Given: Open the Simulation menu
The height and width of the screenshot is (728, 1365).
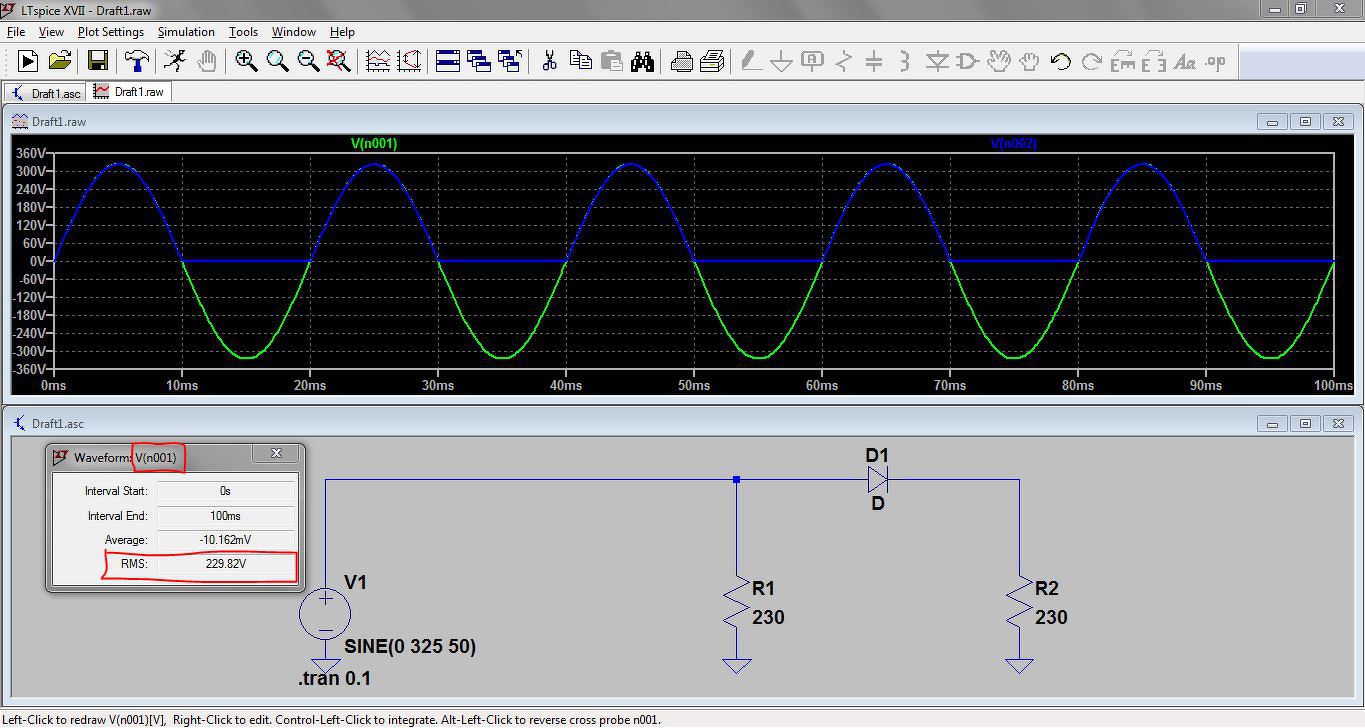Looking at the screenshot, I should [x=186, y=32].
